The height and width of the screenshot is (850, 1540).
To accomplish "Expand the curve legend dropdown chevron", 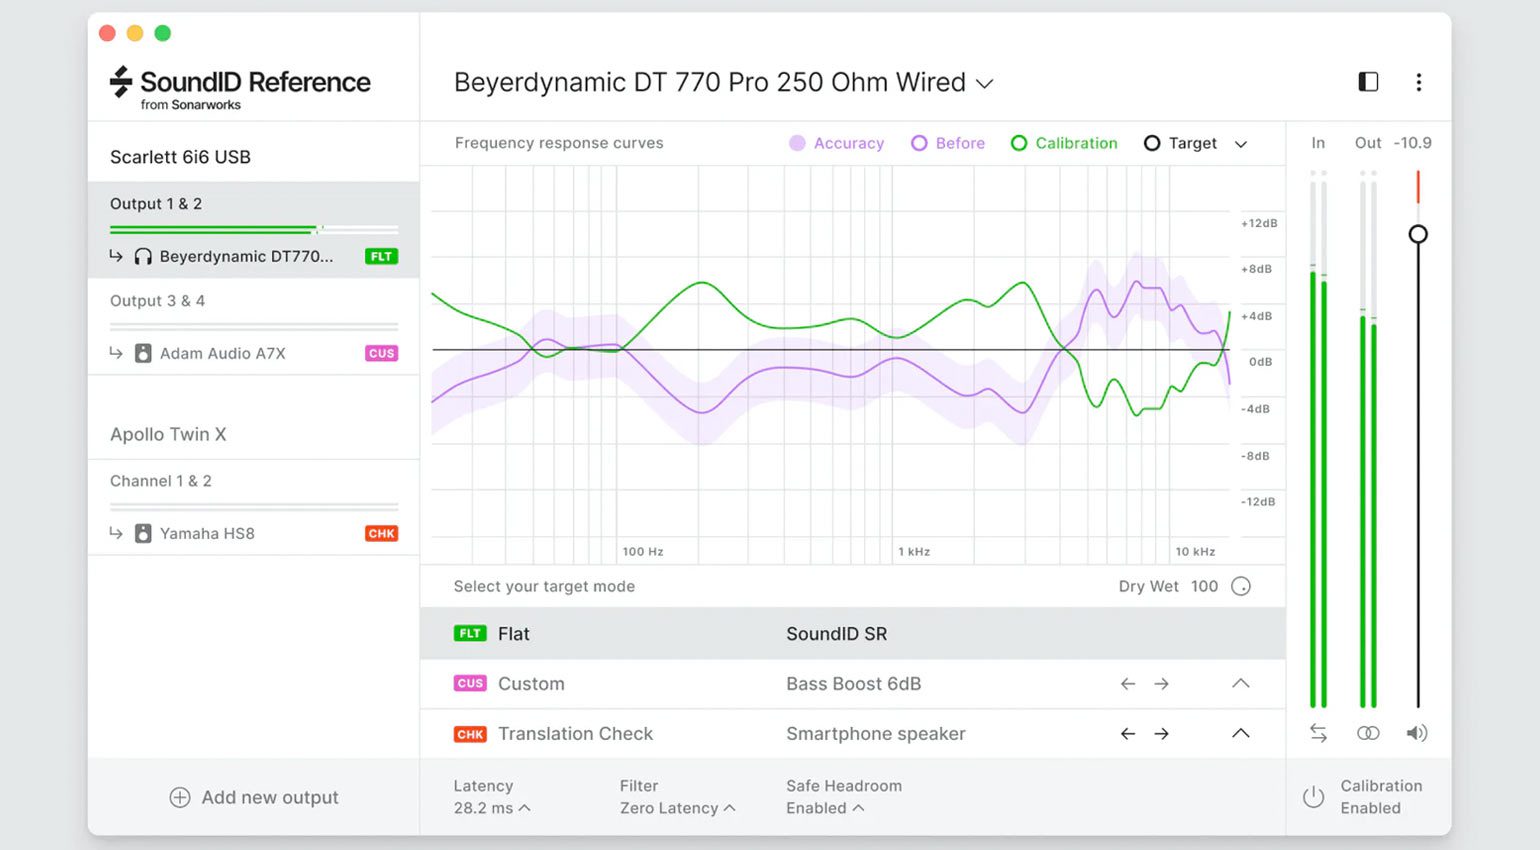I will 1241,144.
